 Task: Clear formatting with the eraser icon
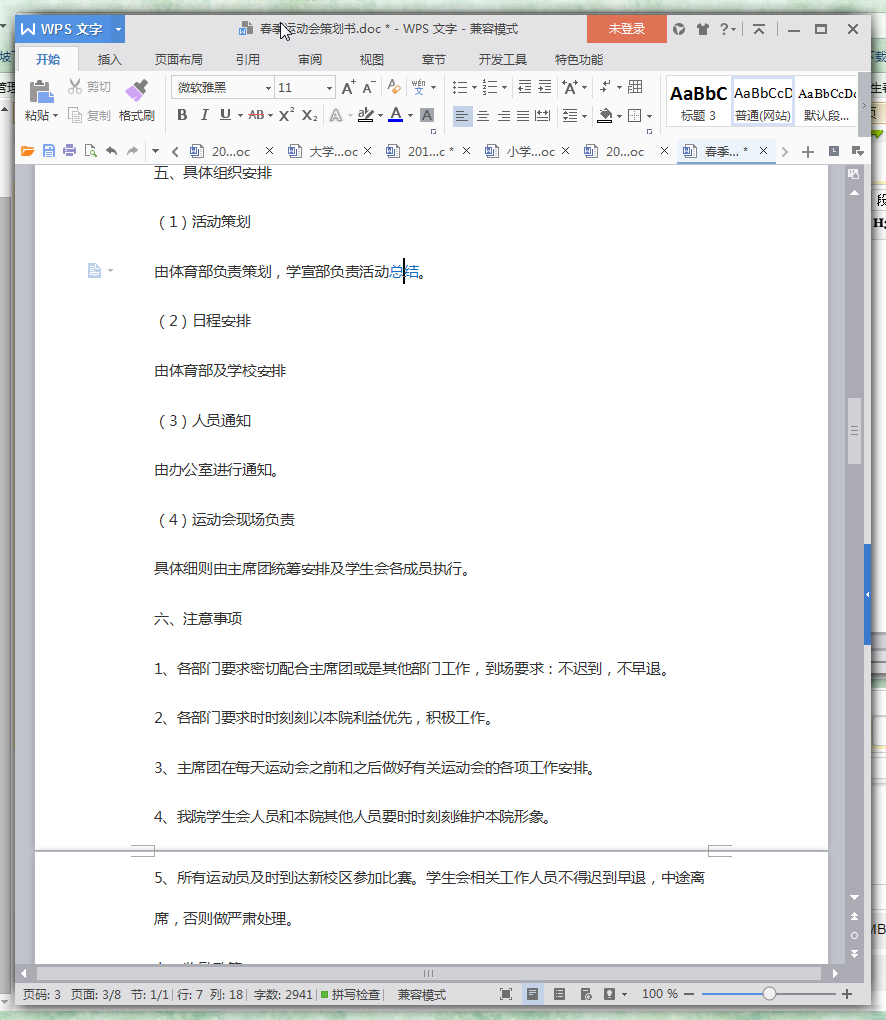point(394,87)
